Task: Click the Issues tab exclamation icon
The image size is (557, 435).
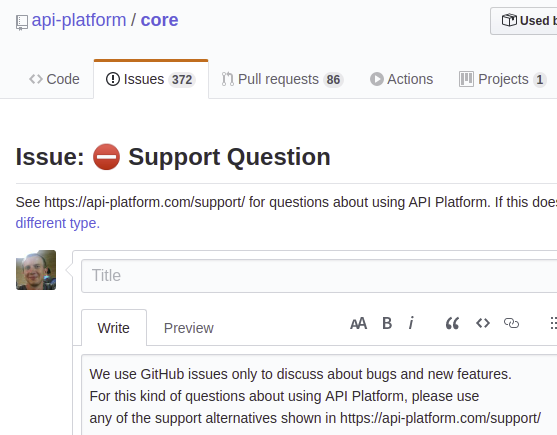Action: pos(113,79)
